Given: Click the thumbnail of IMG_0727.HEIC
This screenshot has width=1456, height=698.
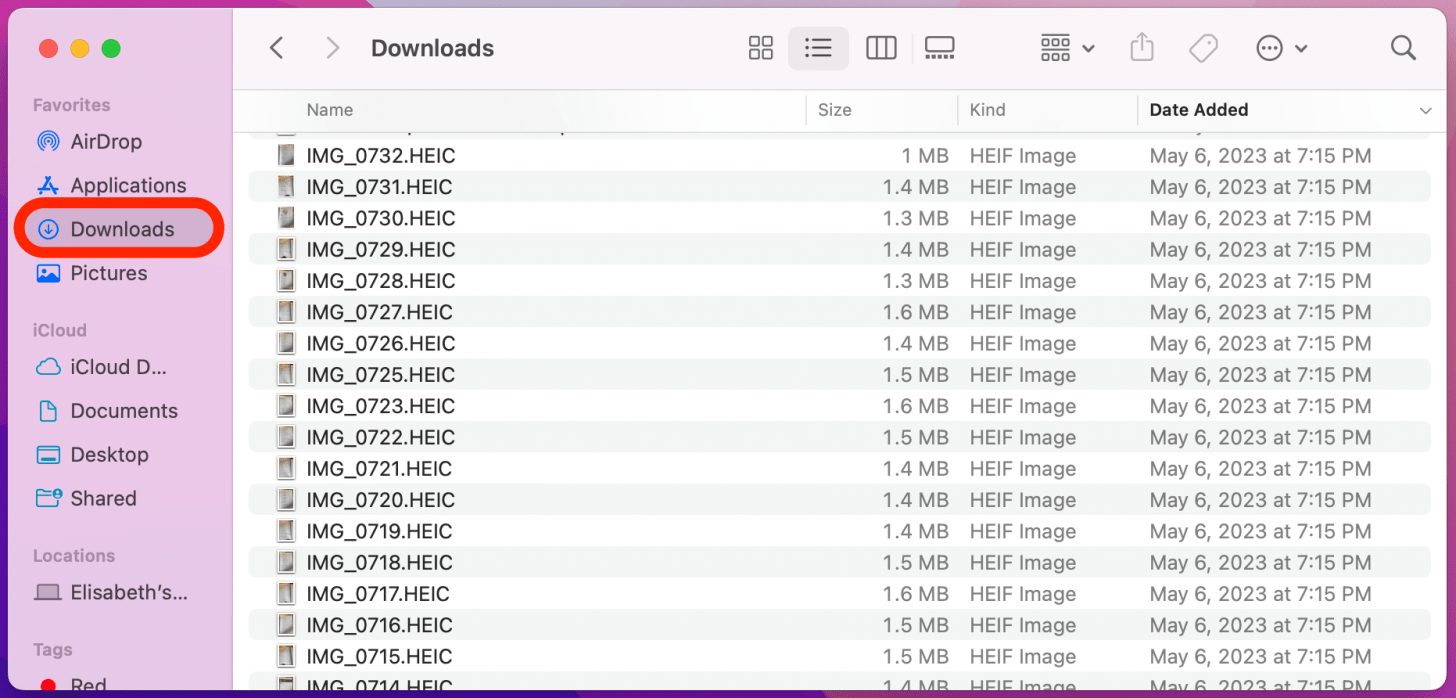Looking at the screenshot, I should [x=286, y=312].
